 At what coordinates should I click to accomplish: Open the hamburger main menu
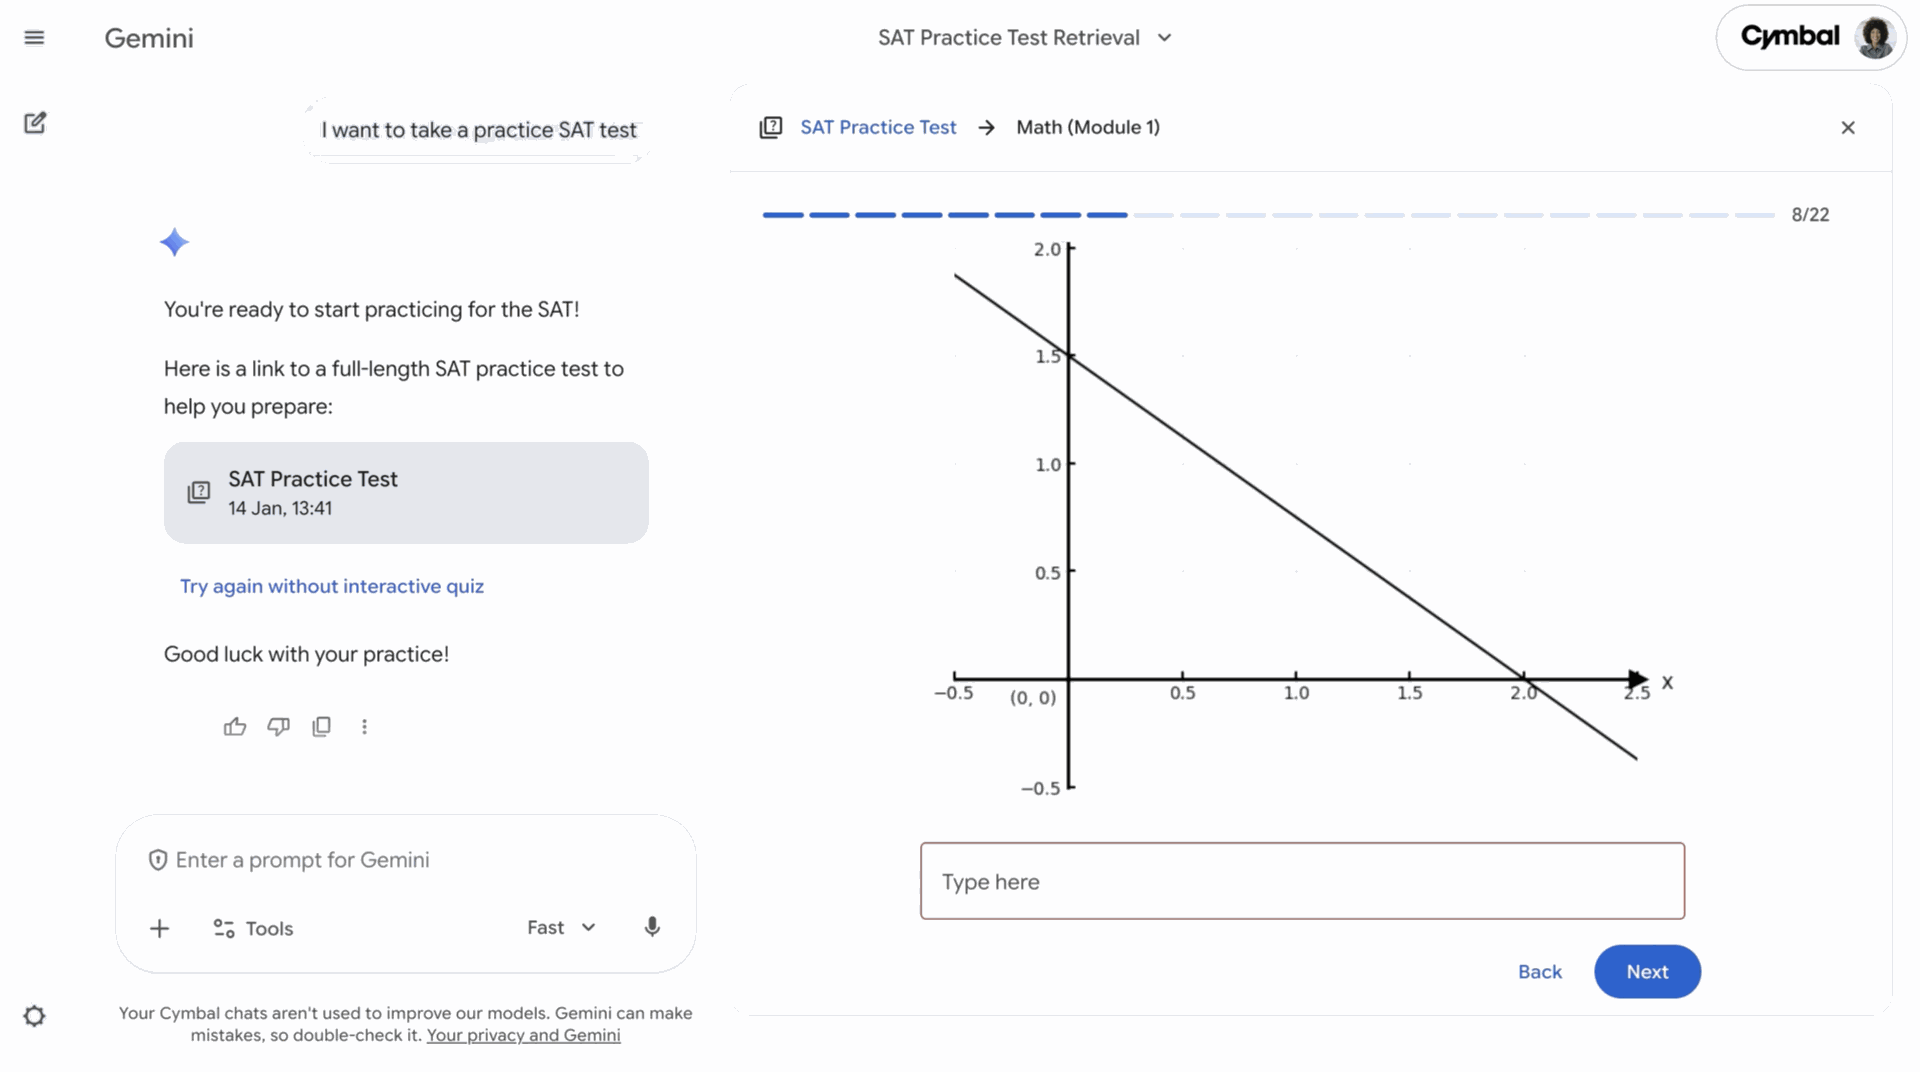tap(34, 38)
